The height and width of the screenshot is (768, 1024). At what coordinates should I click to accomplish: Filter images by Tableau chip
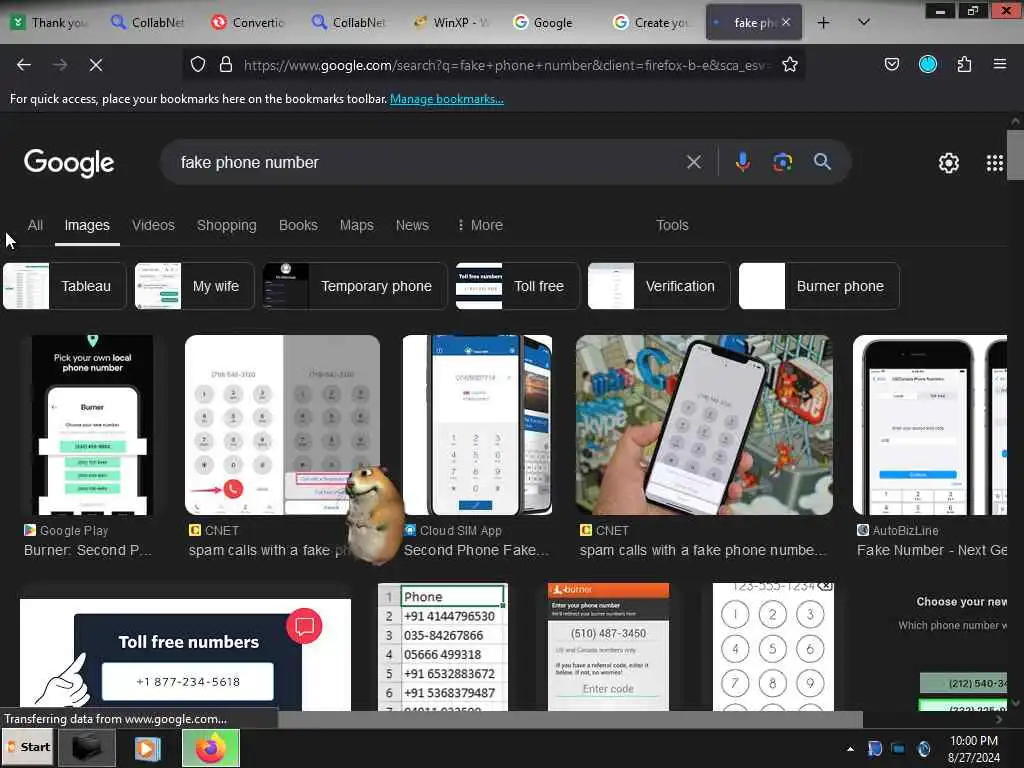click(64, 286)
